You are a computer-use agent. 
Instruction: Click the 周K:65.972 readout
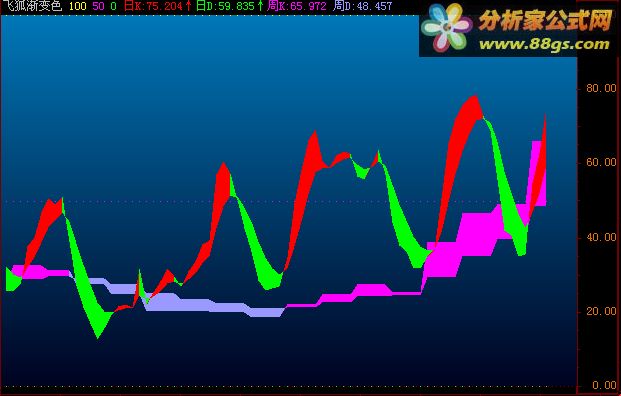(297, 6)
